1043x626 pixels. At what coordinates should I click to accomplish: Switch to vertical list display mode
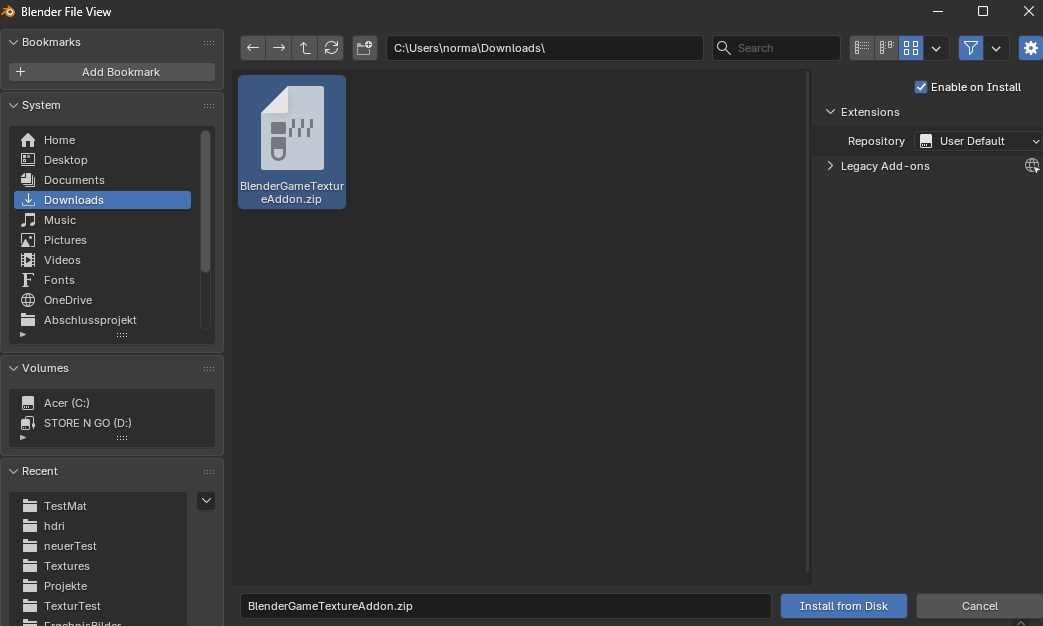(x=862, y=48)
